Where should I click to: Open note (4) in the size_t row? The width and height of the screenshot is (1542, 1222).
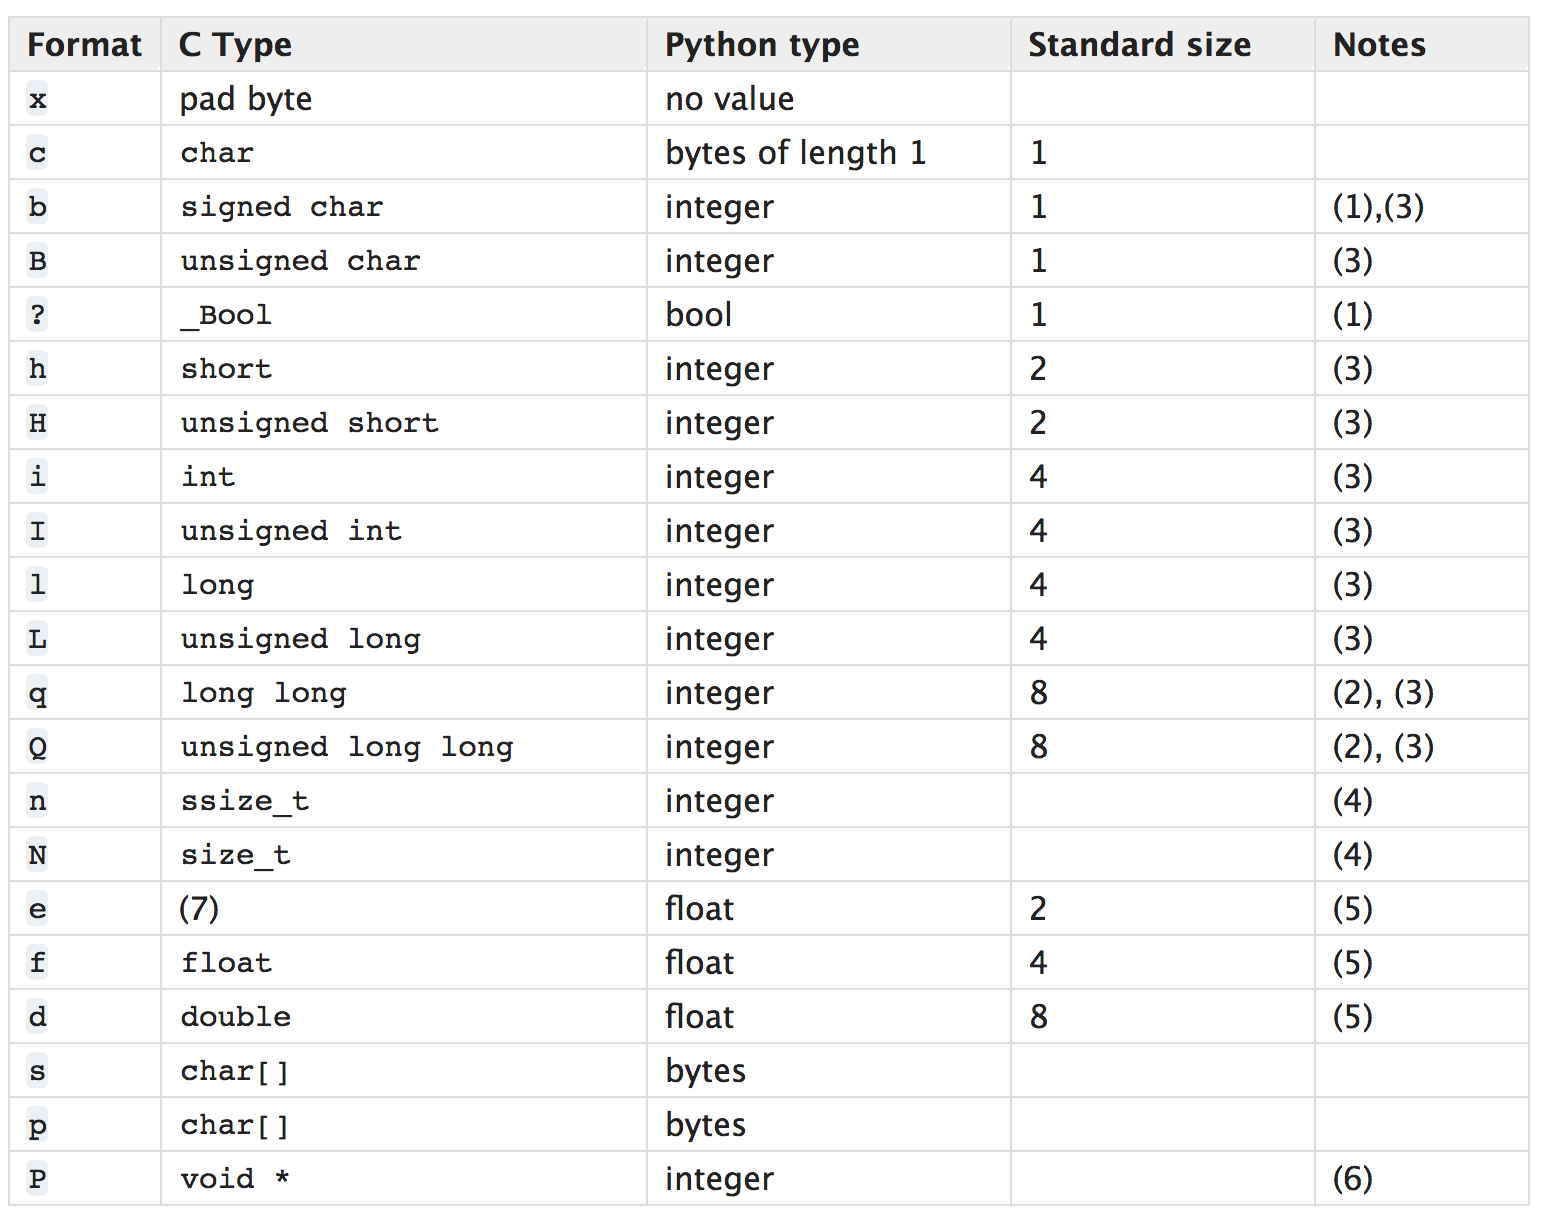(x=1352, y=855)
